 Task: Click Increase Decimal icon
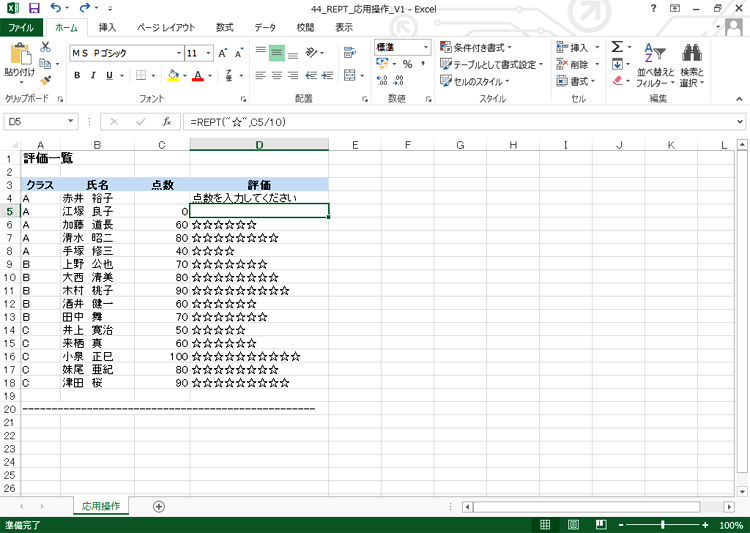[382, 80]
